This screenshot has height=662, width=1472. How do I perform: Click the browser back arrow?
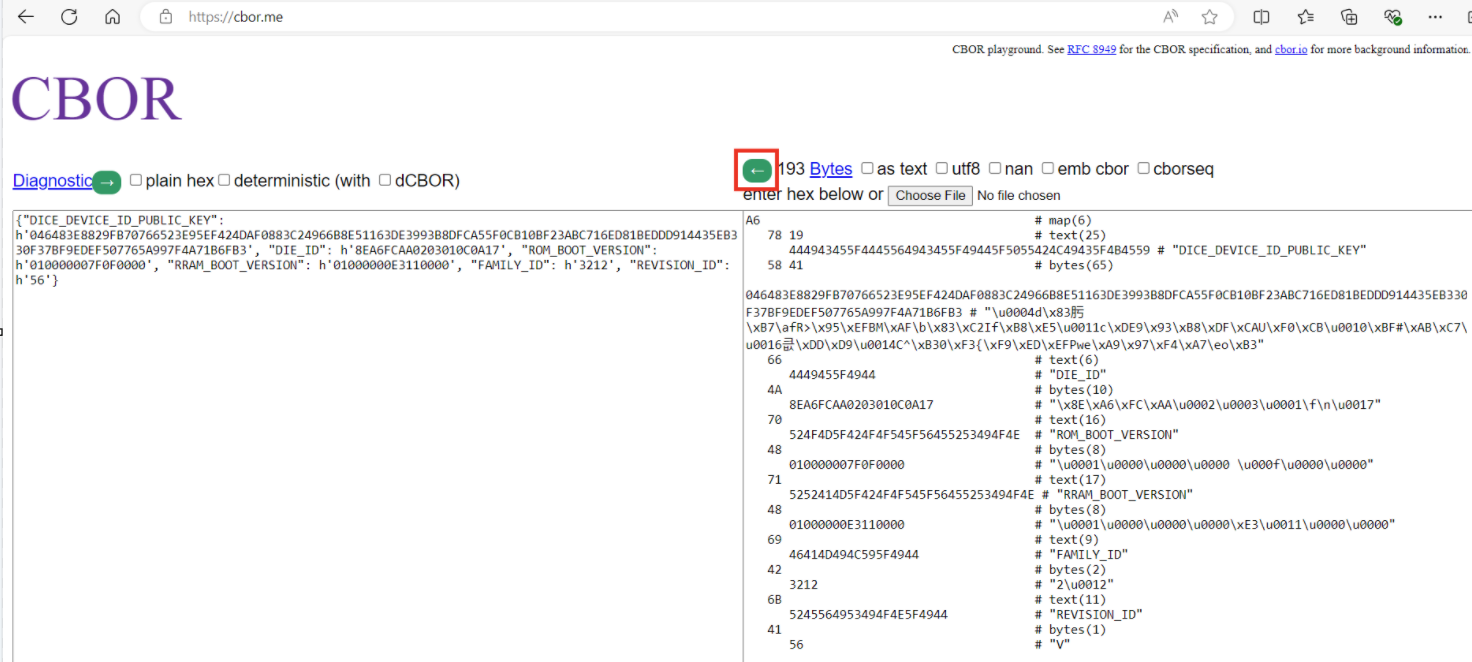pos(26,17)
